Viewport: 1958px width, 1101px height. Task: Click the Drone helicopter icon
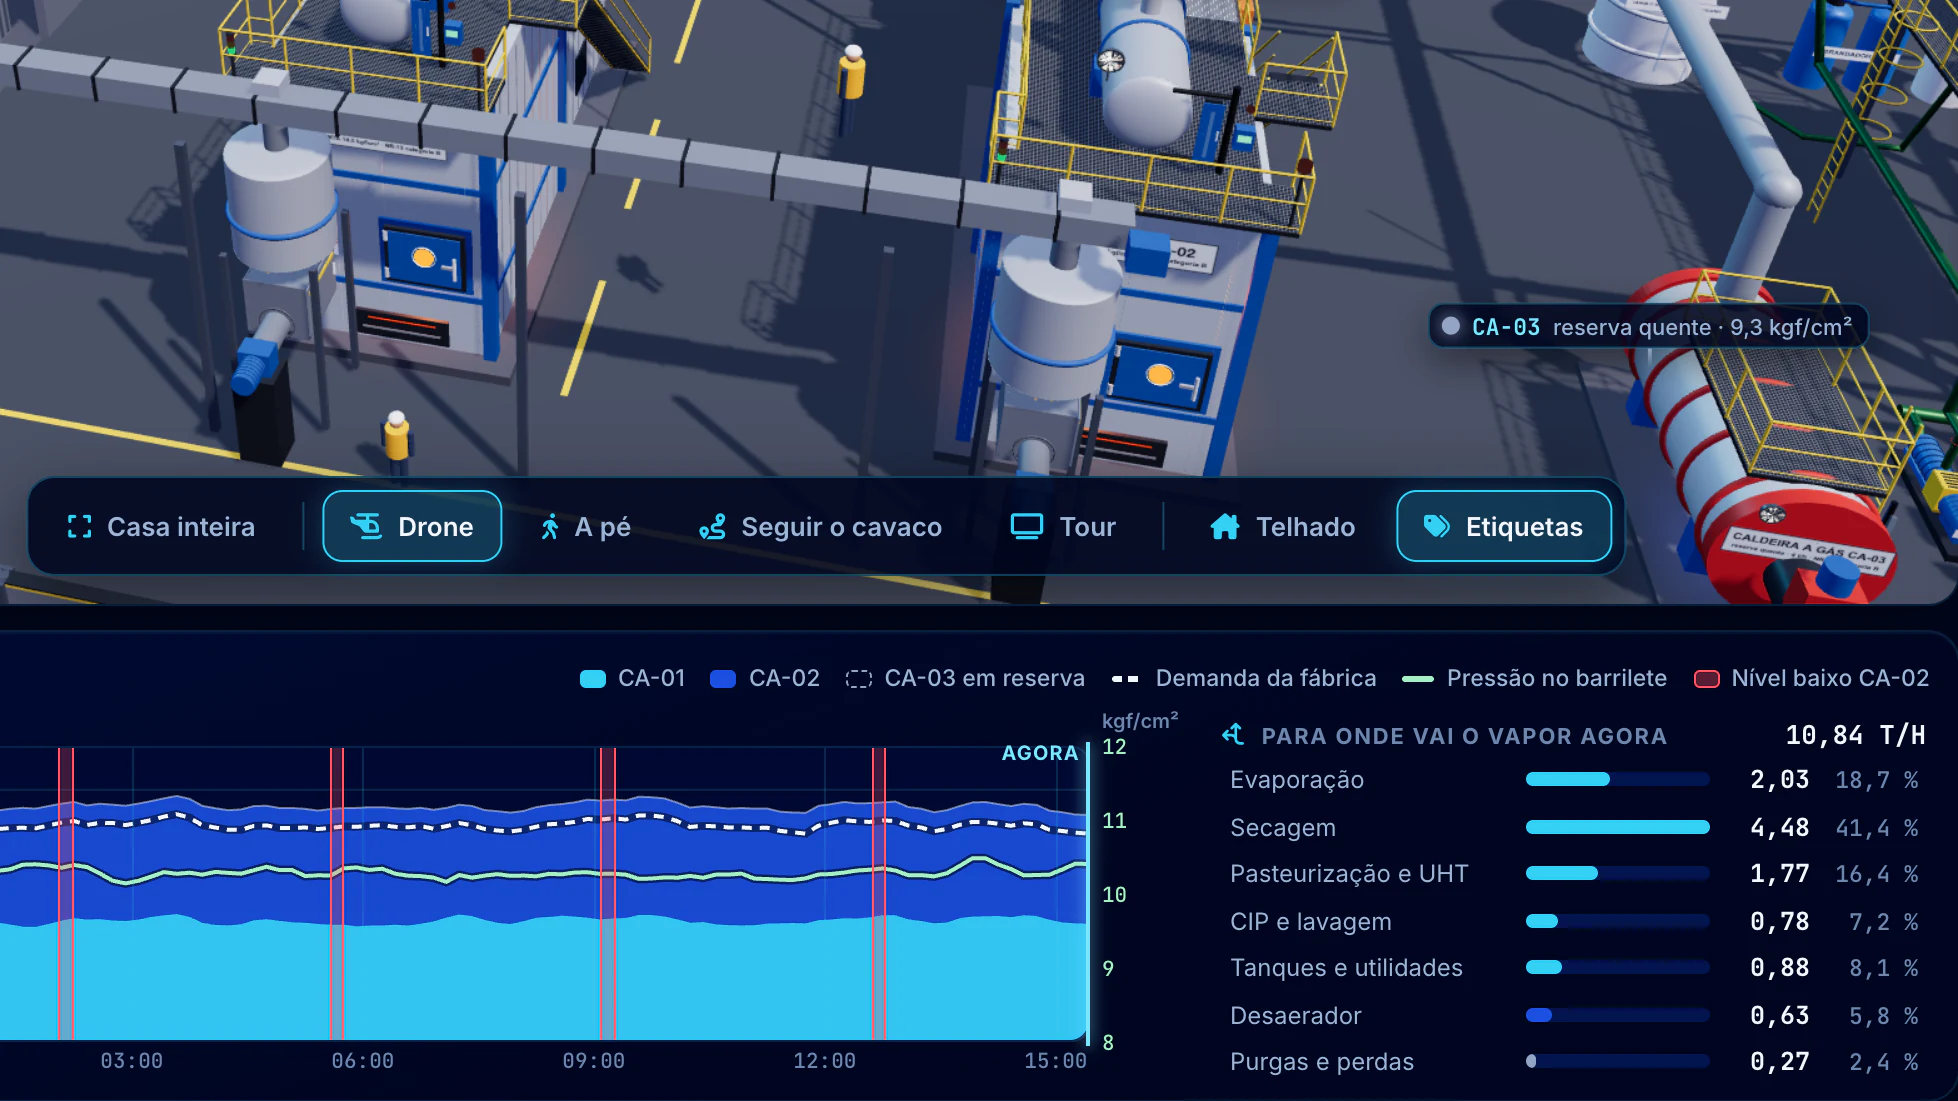(366, 526)
